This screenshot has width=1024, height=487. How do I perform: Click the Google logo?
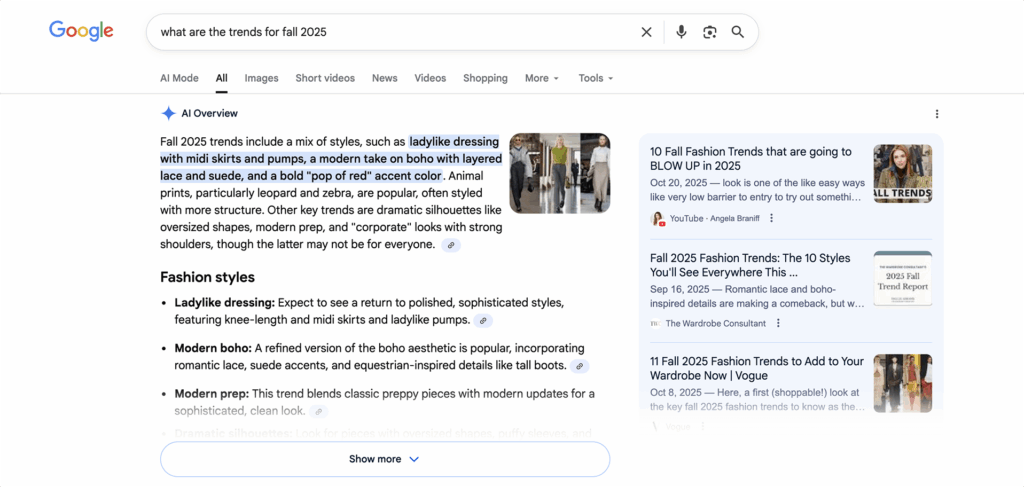click(81, 31)
